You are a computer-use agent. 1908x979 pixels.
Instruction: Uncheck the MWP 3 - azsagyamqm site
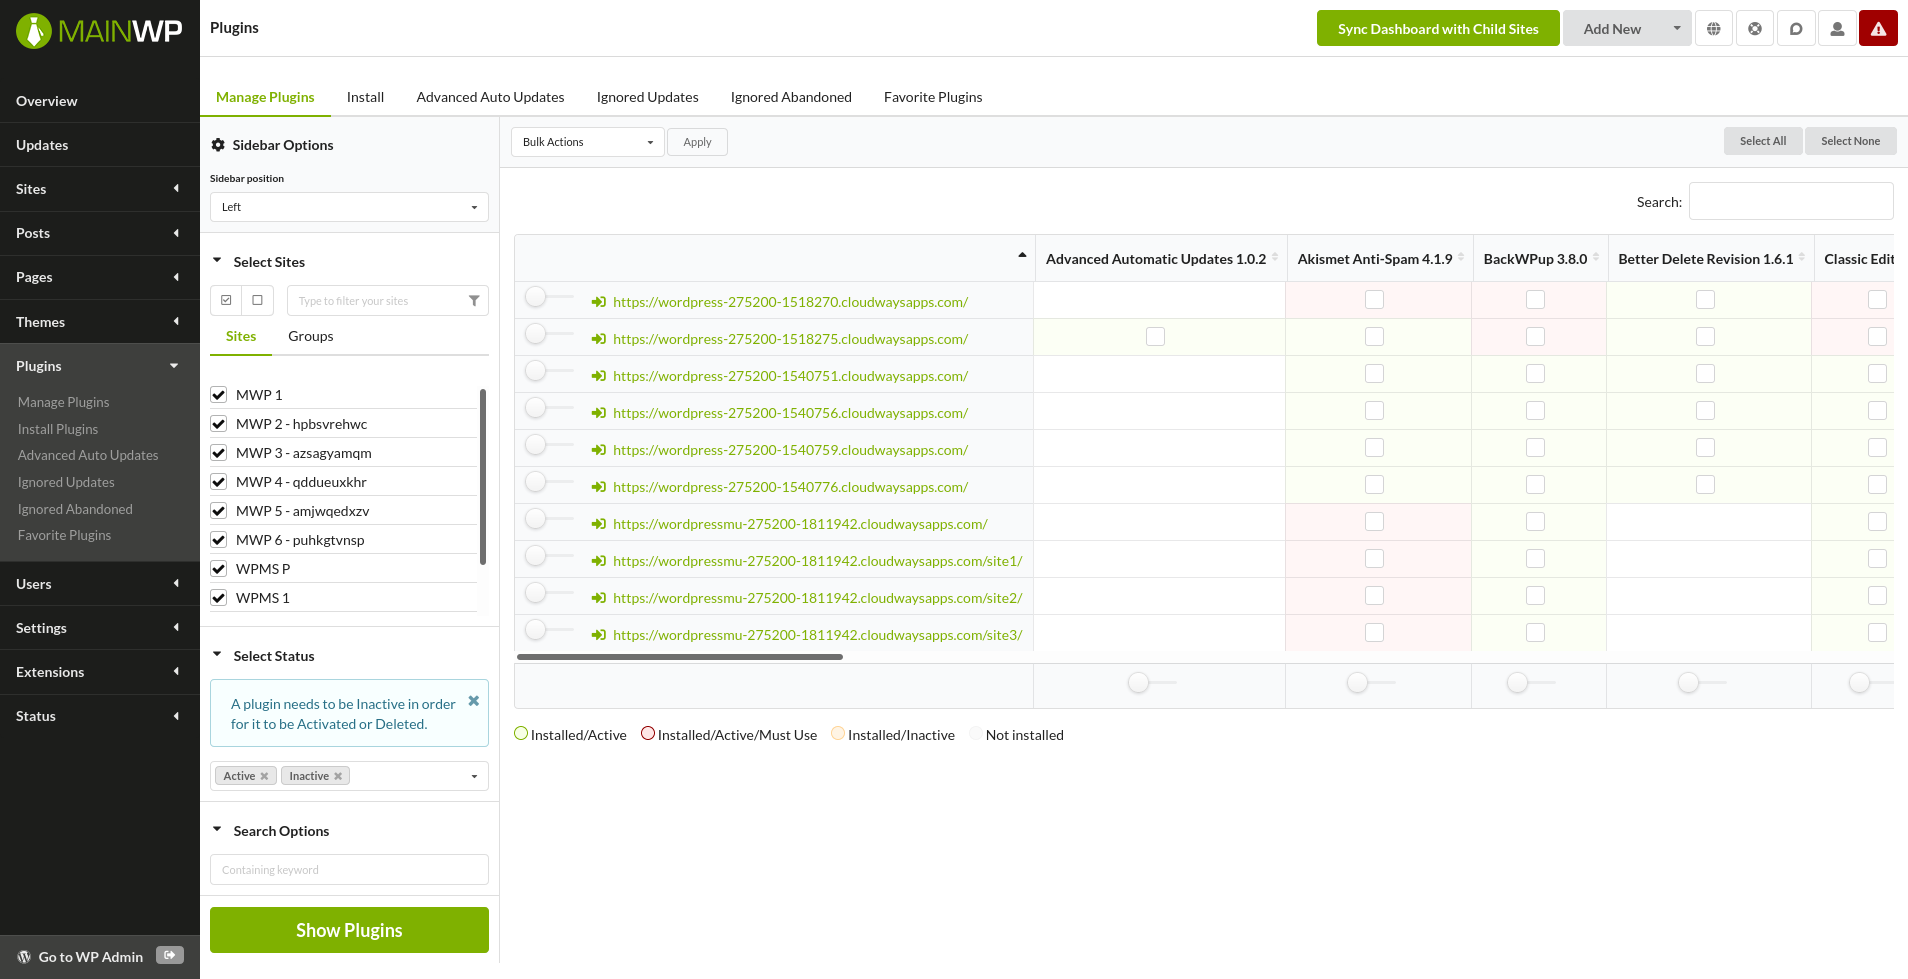(x=218, y=452)
